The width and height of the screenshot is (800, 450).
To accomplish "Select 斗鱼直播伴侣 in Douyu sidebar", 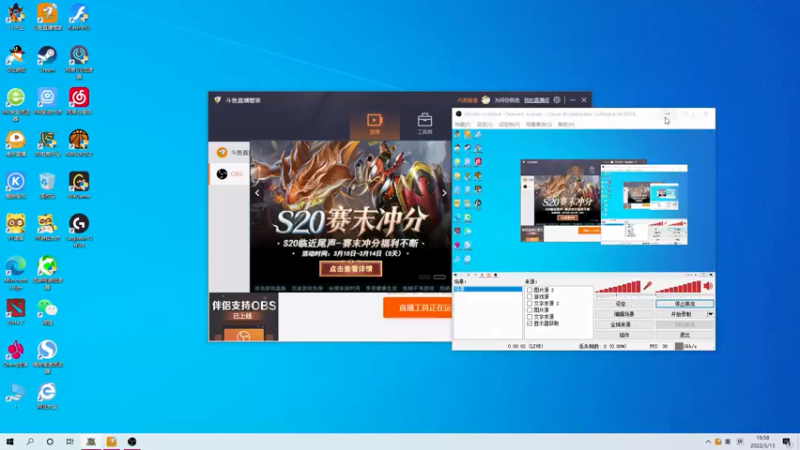I will [x=230, y=152].
